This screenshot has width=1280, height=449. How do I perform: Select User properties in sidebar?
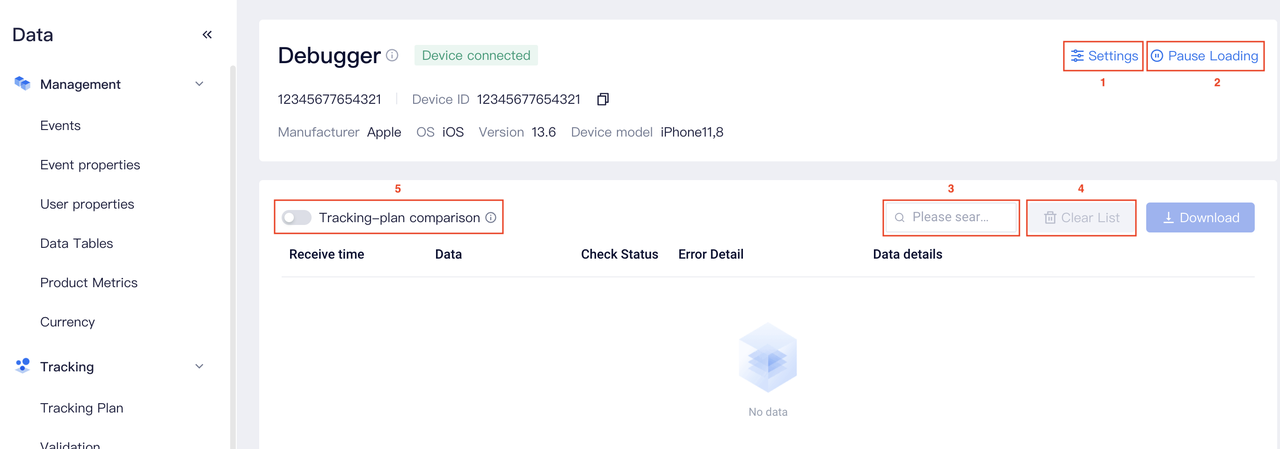(87, 204)
